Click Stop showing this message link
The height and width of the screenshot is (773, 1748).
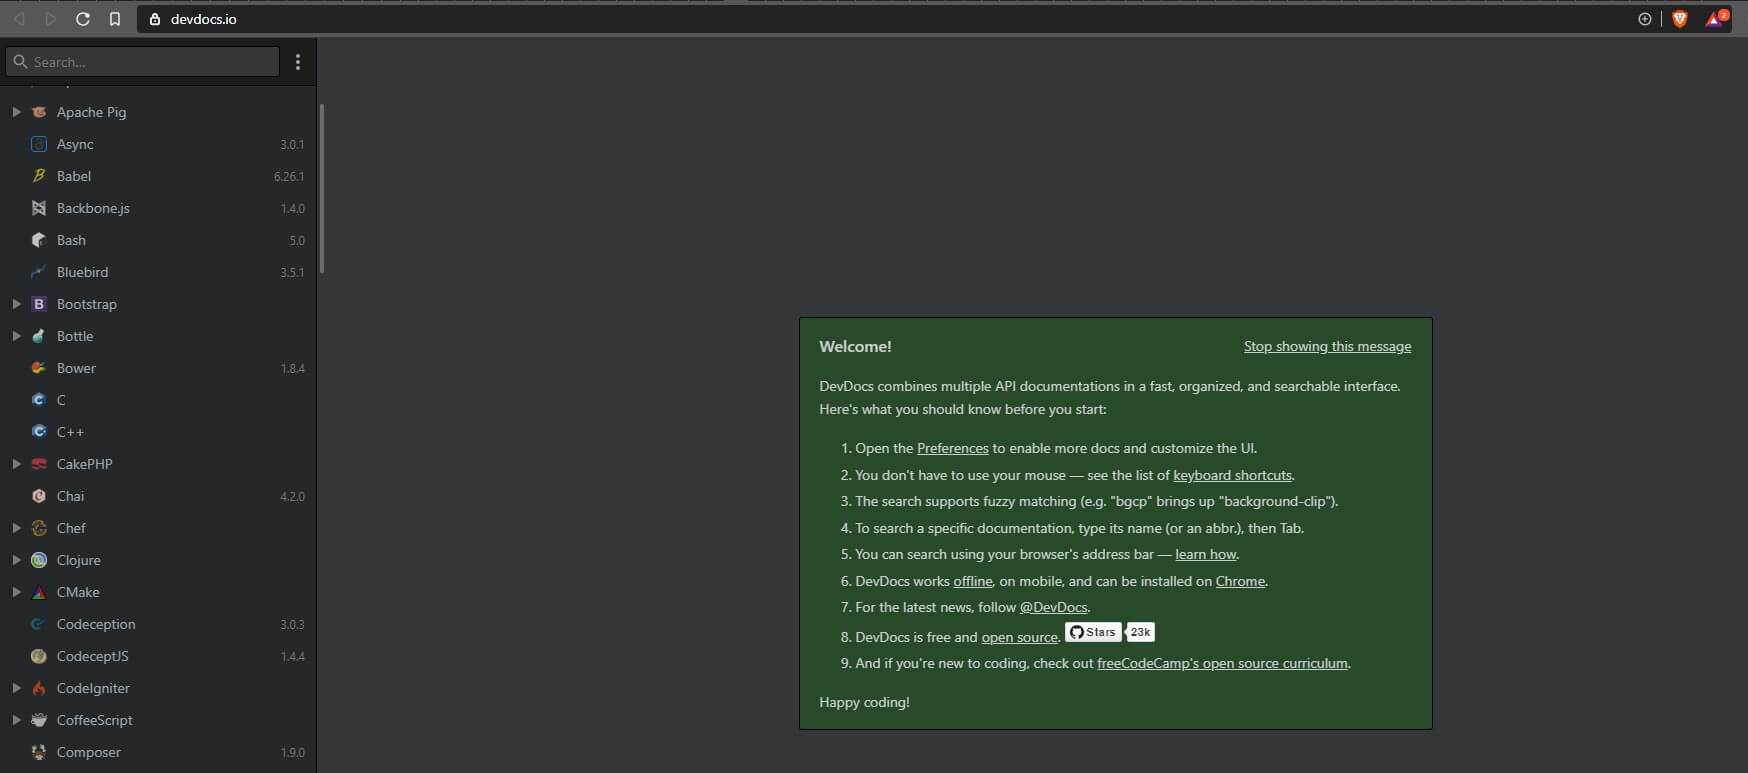click(x=1327, y=346)
